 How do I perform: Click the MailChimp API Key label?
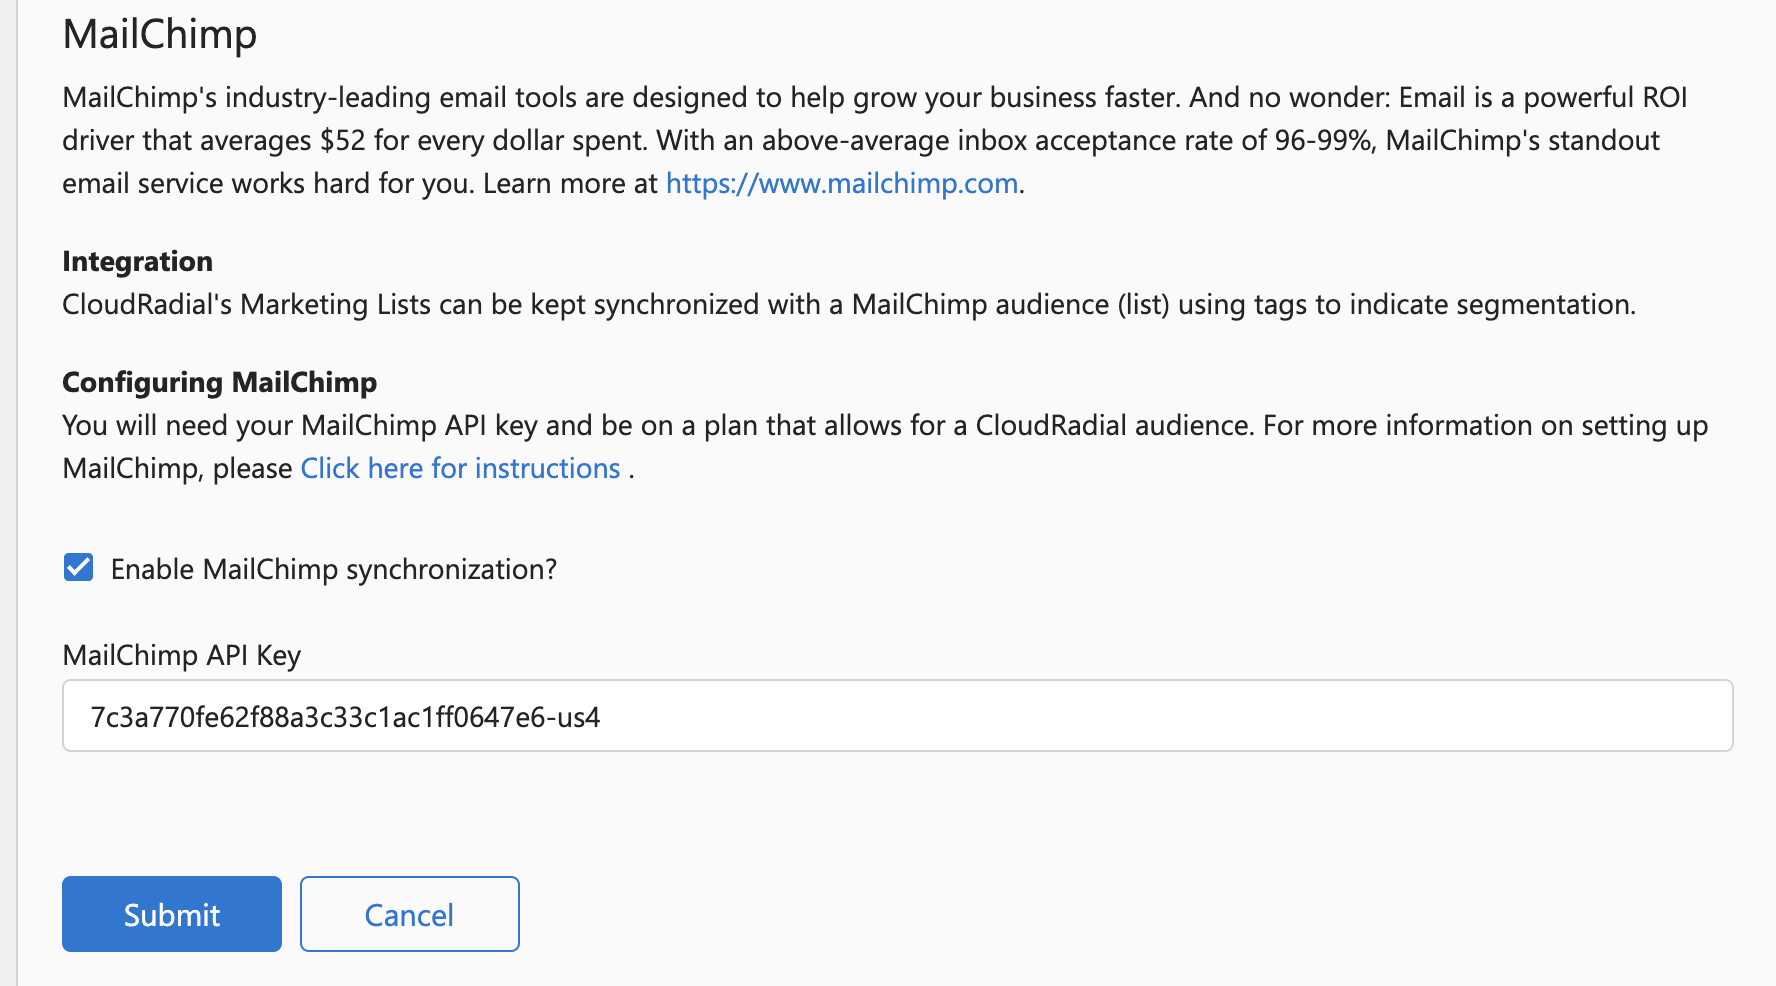pos(182,656)
